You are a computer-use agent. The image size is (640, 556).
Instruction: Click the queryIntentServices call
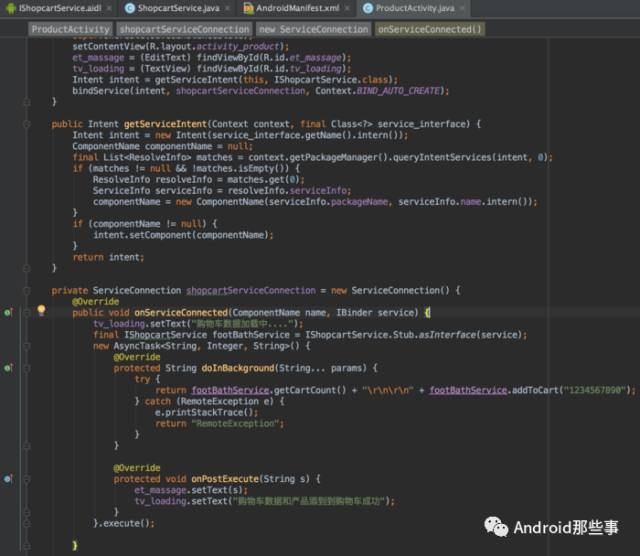(x=472, y=157)
